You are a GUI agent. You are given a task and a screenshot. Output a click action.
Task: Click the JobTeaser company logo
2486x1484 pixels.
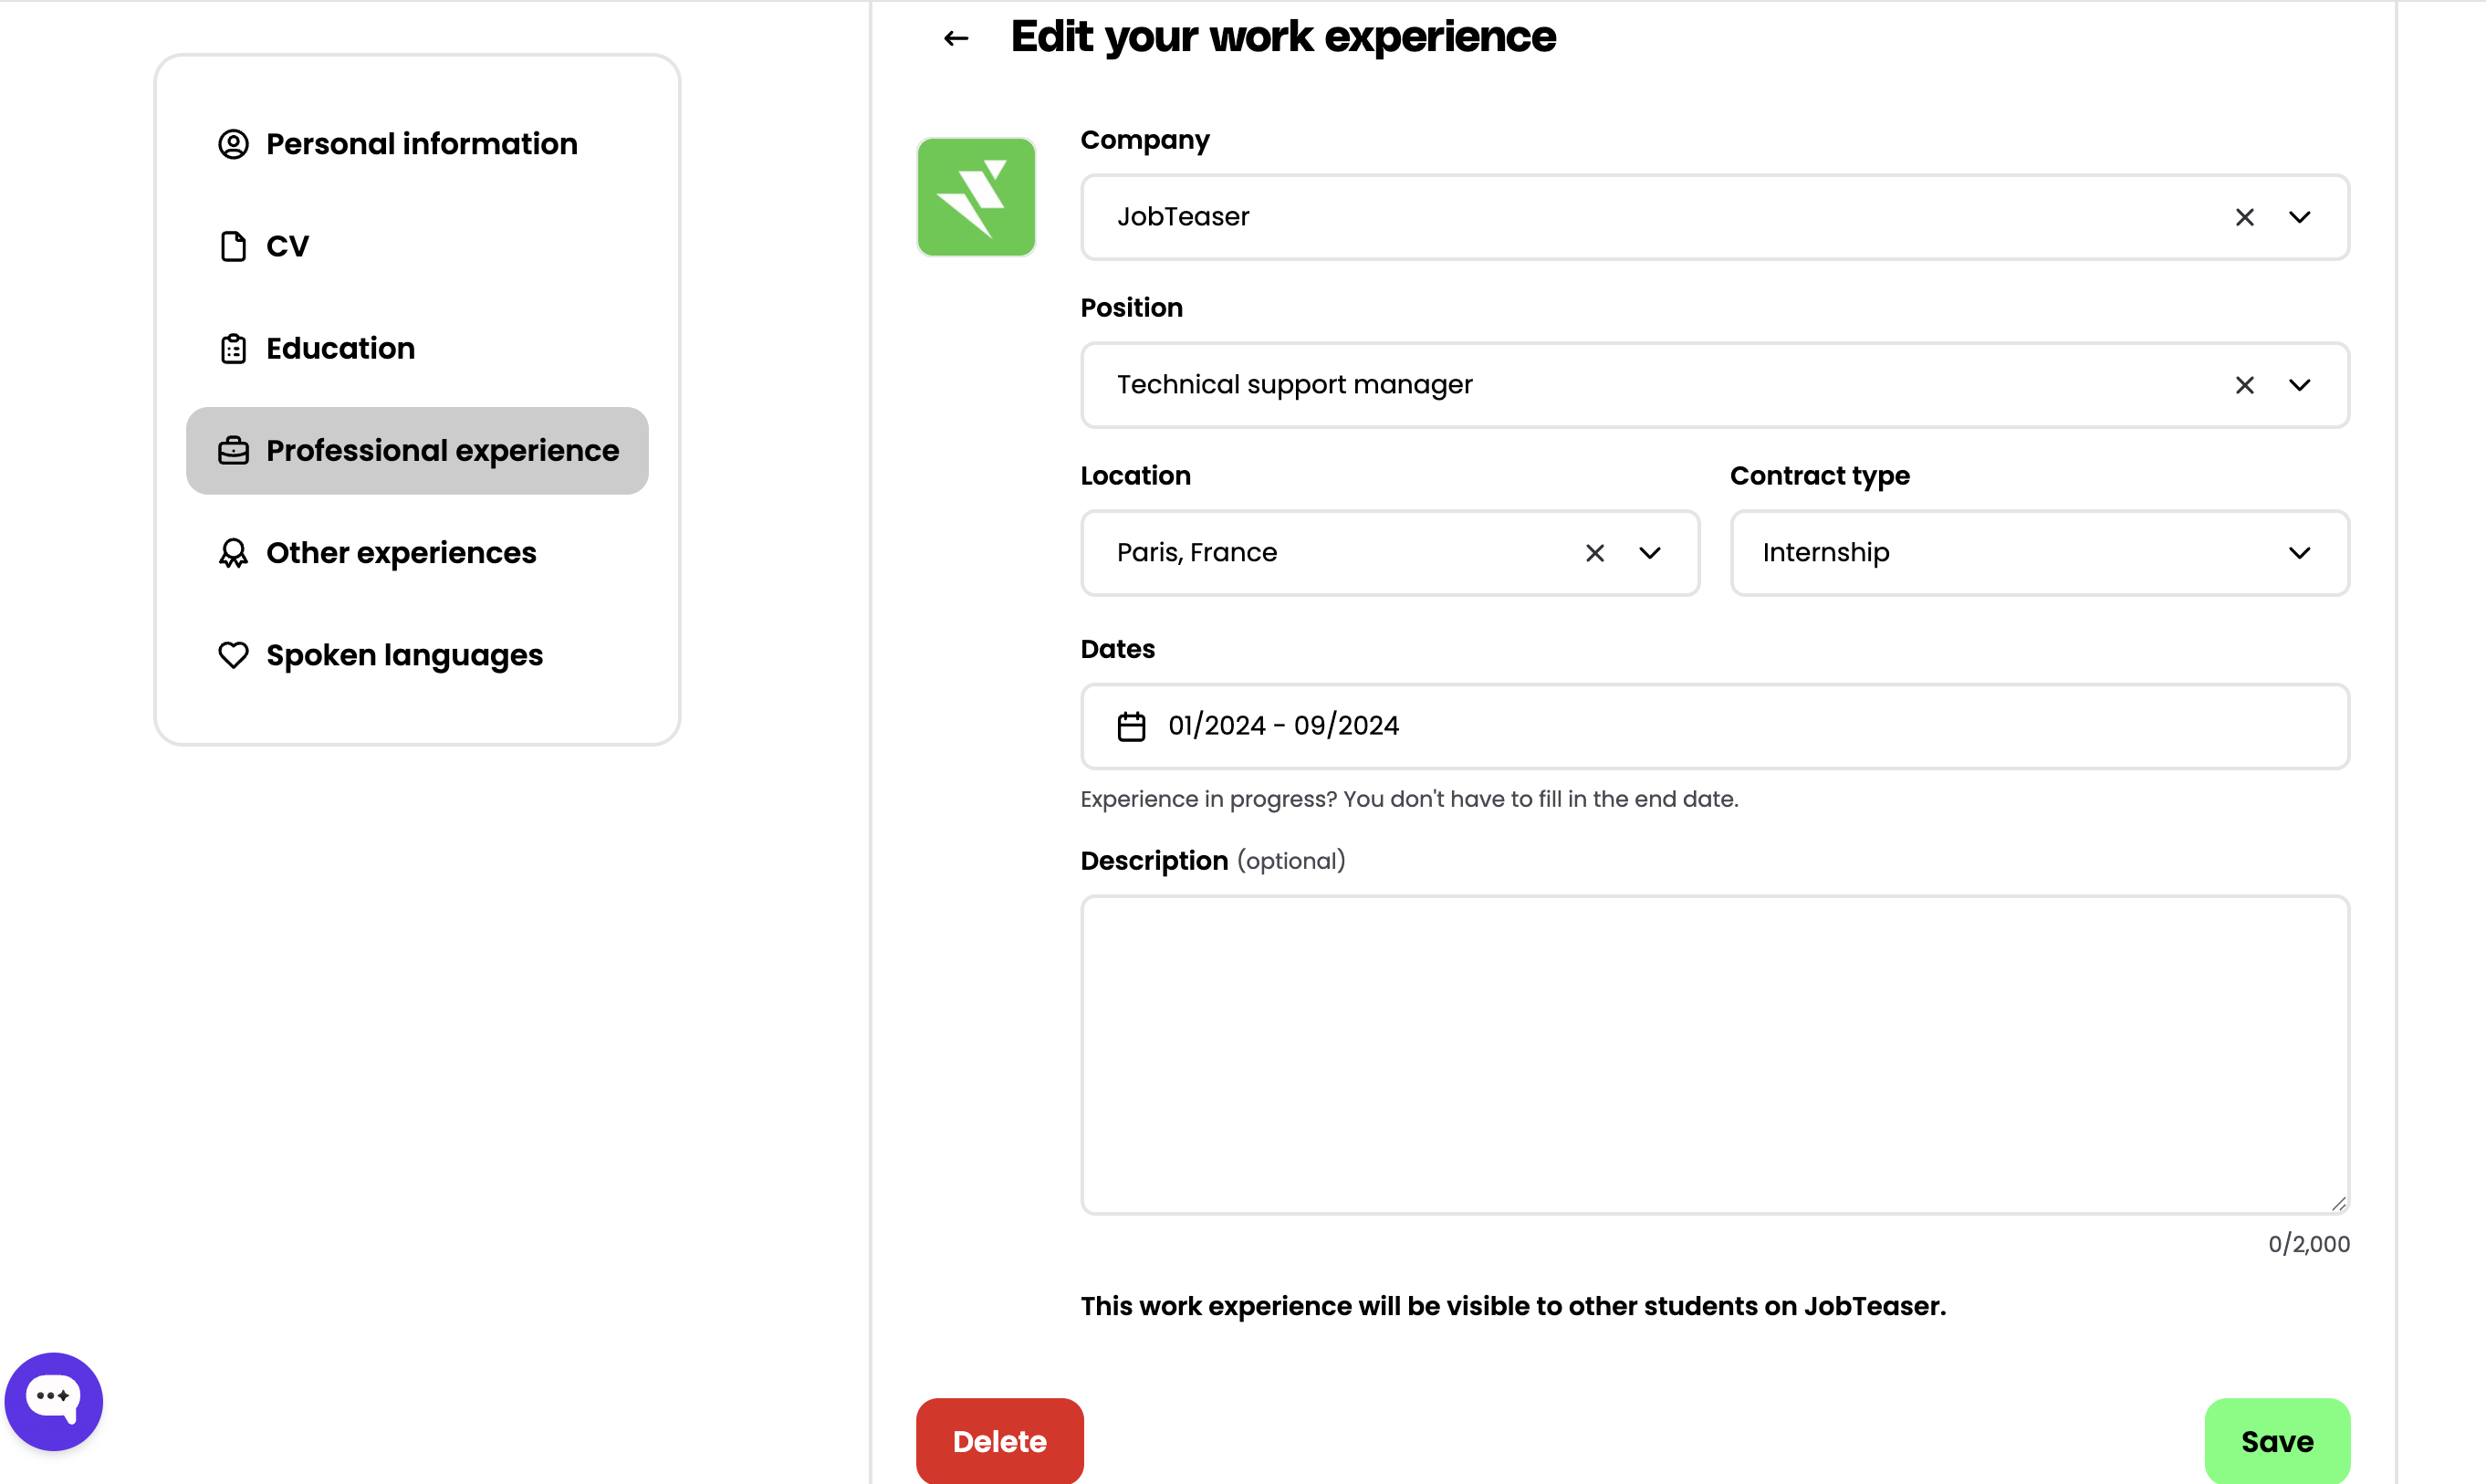[976, 197]
